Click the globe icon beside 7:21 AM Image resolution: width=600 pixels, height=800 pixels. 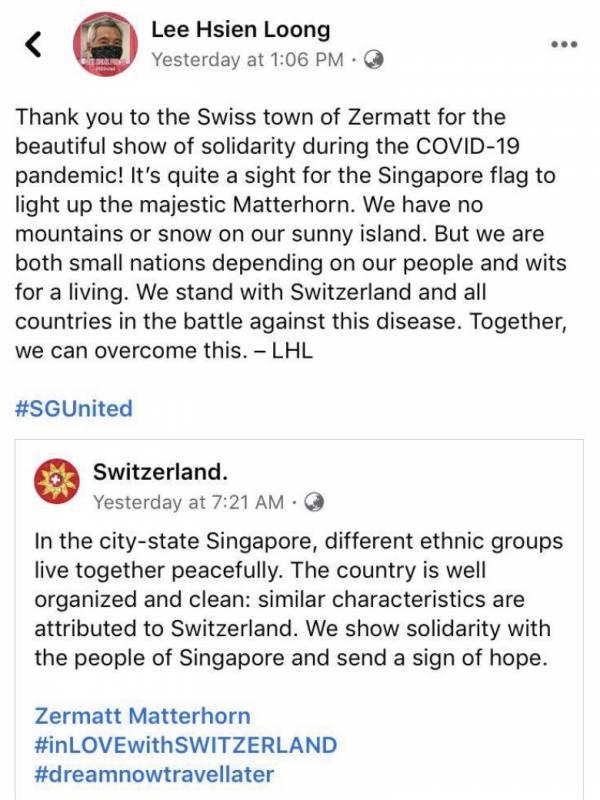(314, 501)
